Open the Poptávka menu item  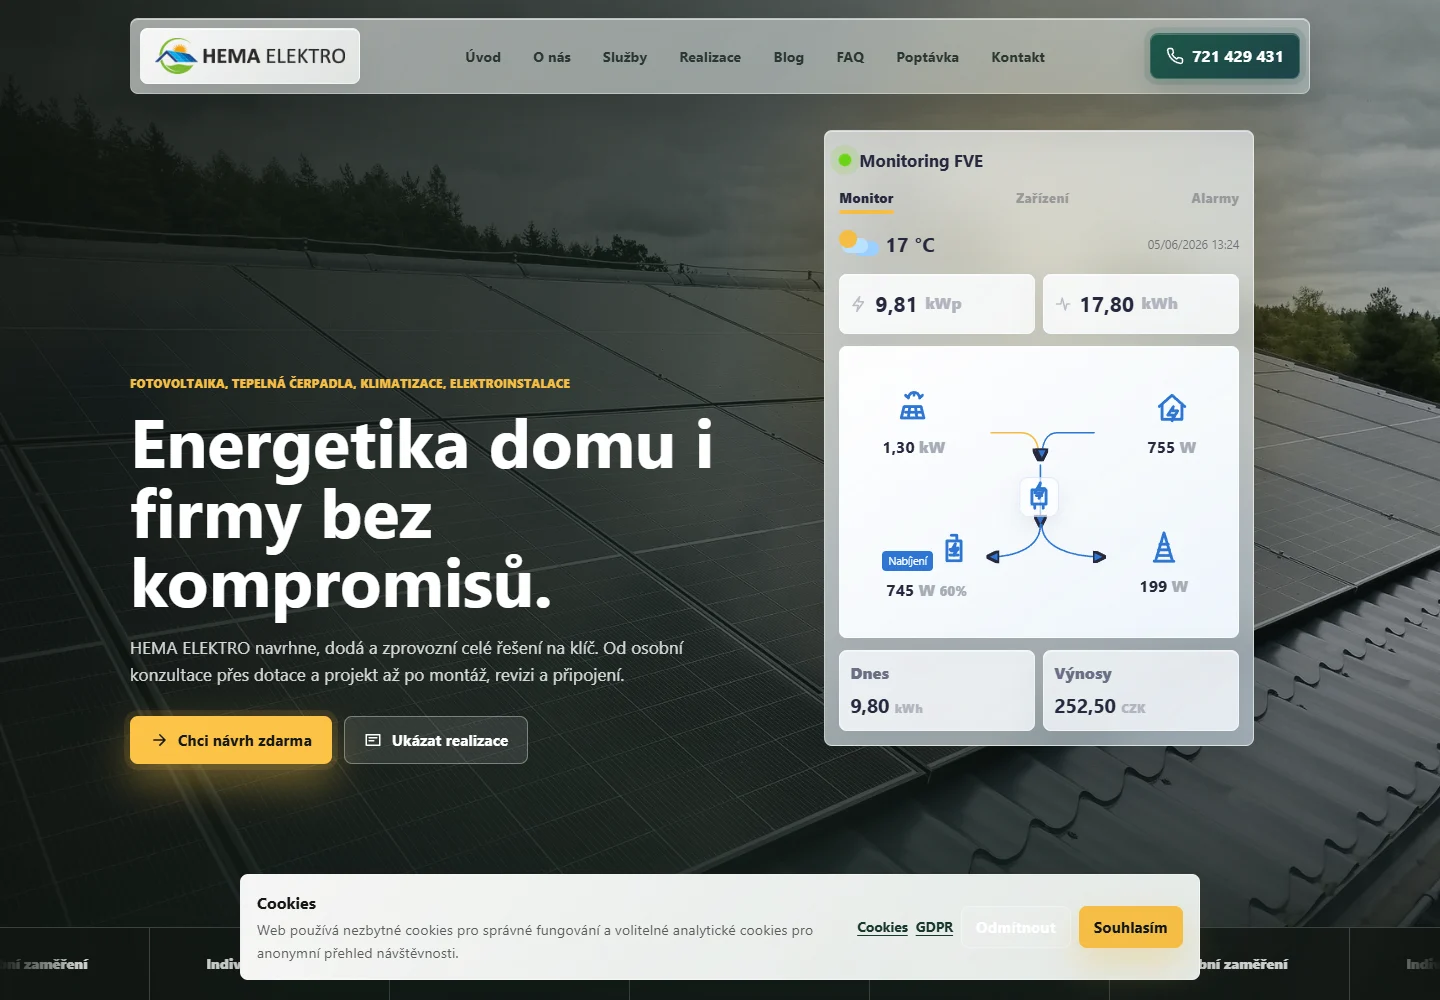click(927, 57)
